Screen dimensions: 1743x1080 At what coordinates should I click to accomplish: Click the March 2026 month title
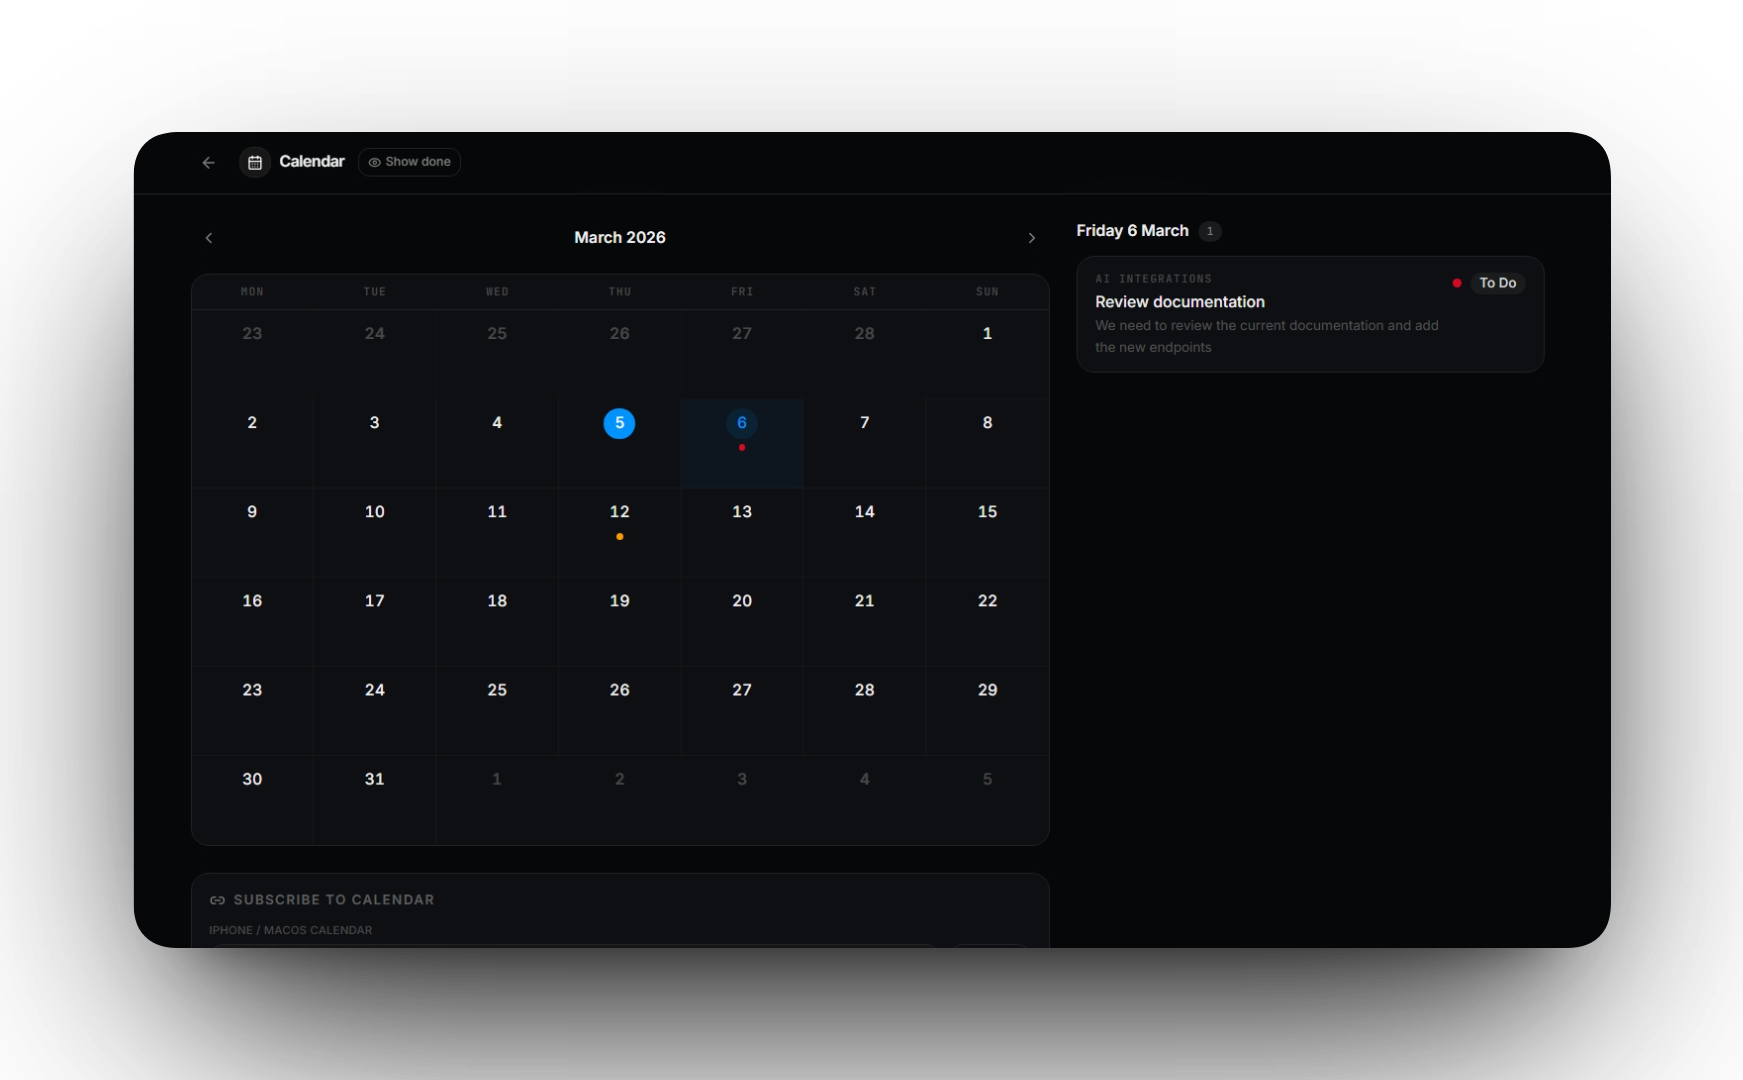[x=619, y=237]
